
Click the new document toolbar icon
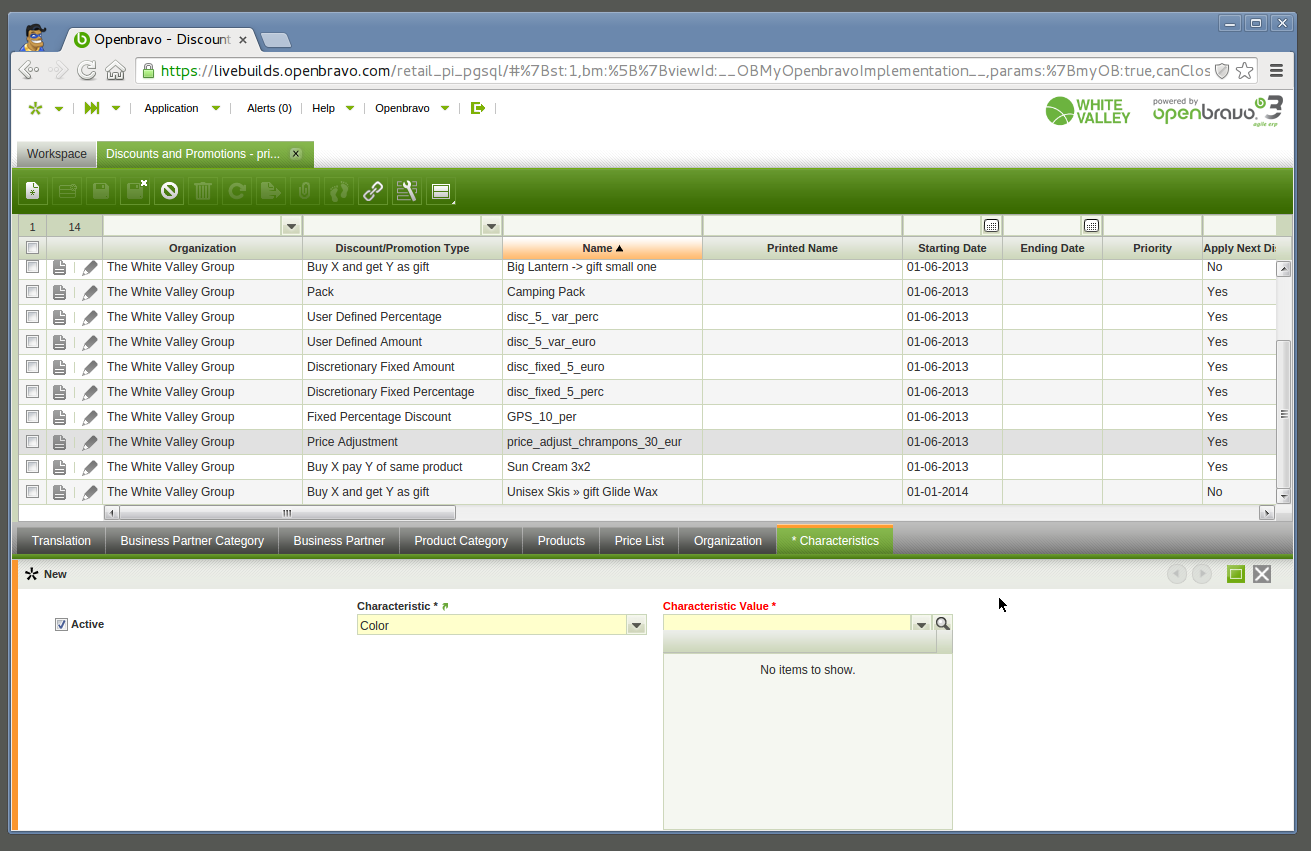[32, 191]
